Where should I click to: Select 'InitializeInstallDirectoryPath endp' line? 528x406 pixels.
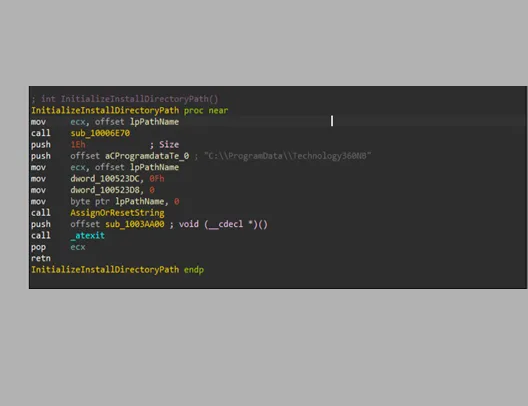(118, 270)
